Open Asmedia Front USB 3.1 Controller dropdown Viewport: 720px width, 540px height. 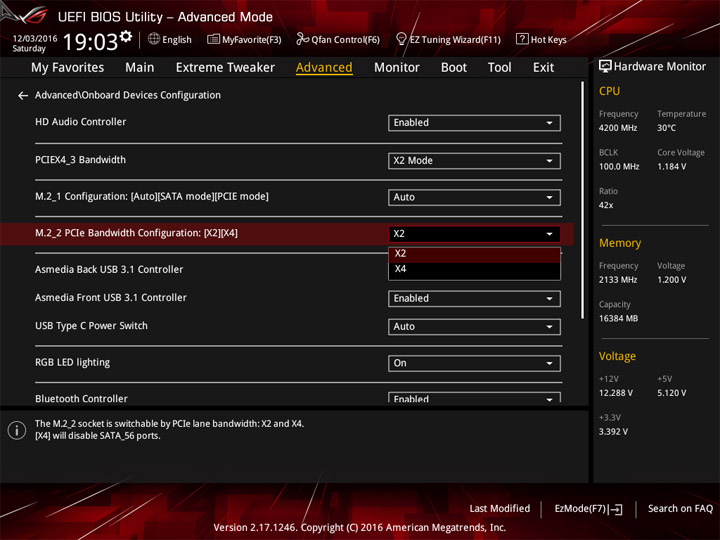click(x=474, y=298)
